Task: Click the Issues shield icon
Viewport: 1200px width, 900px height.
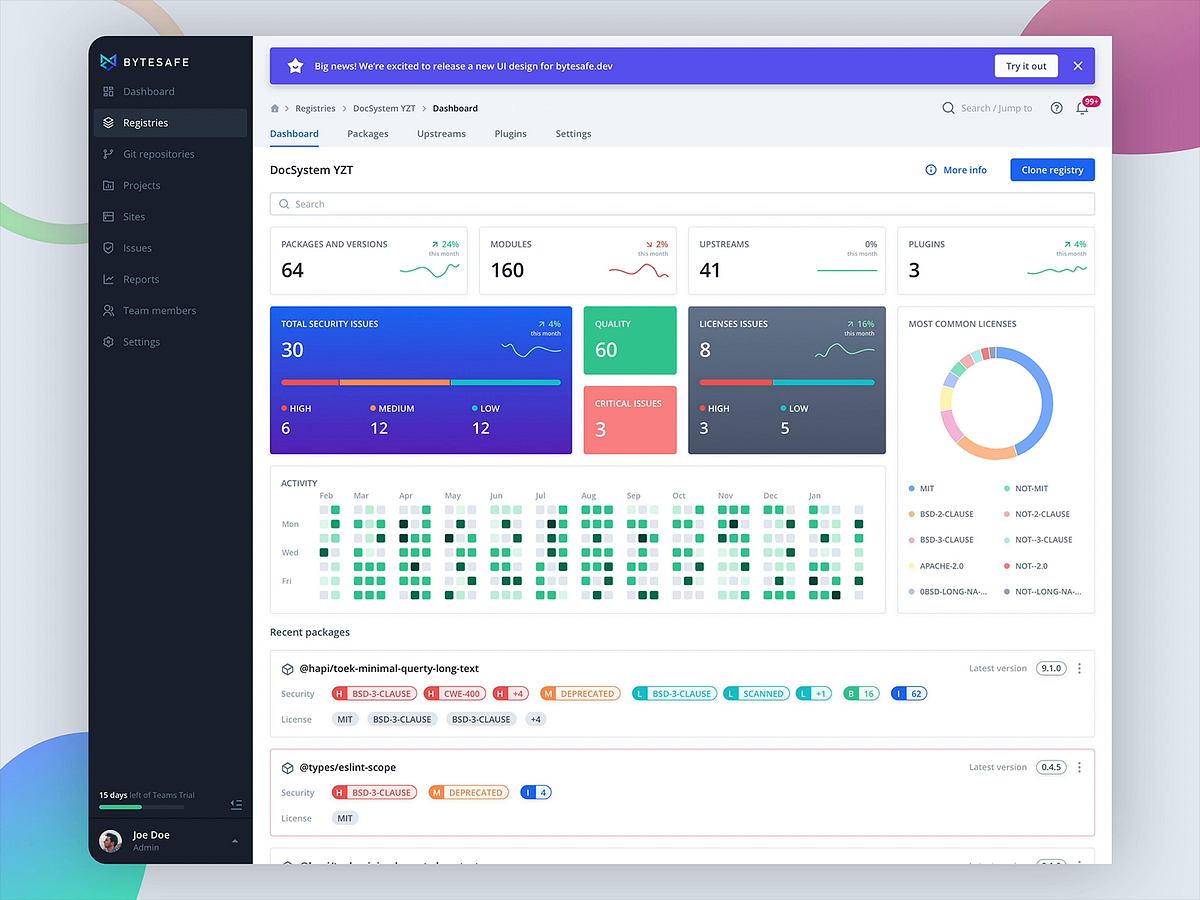Action: (x=110, y=247)
